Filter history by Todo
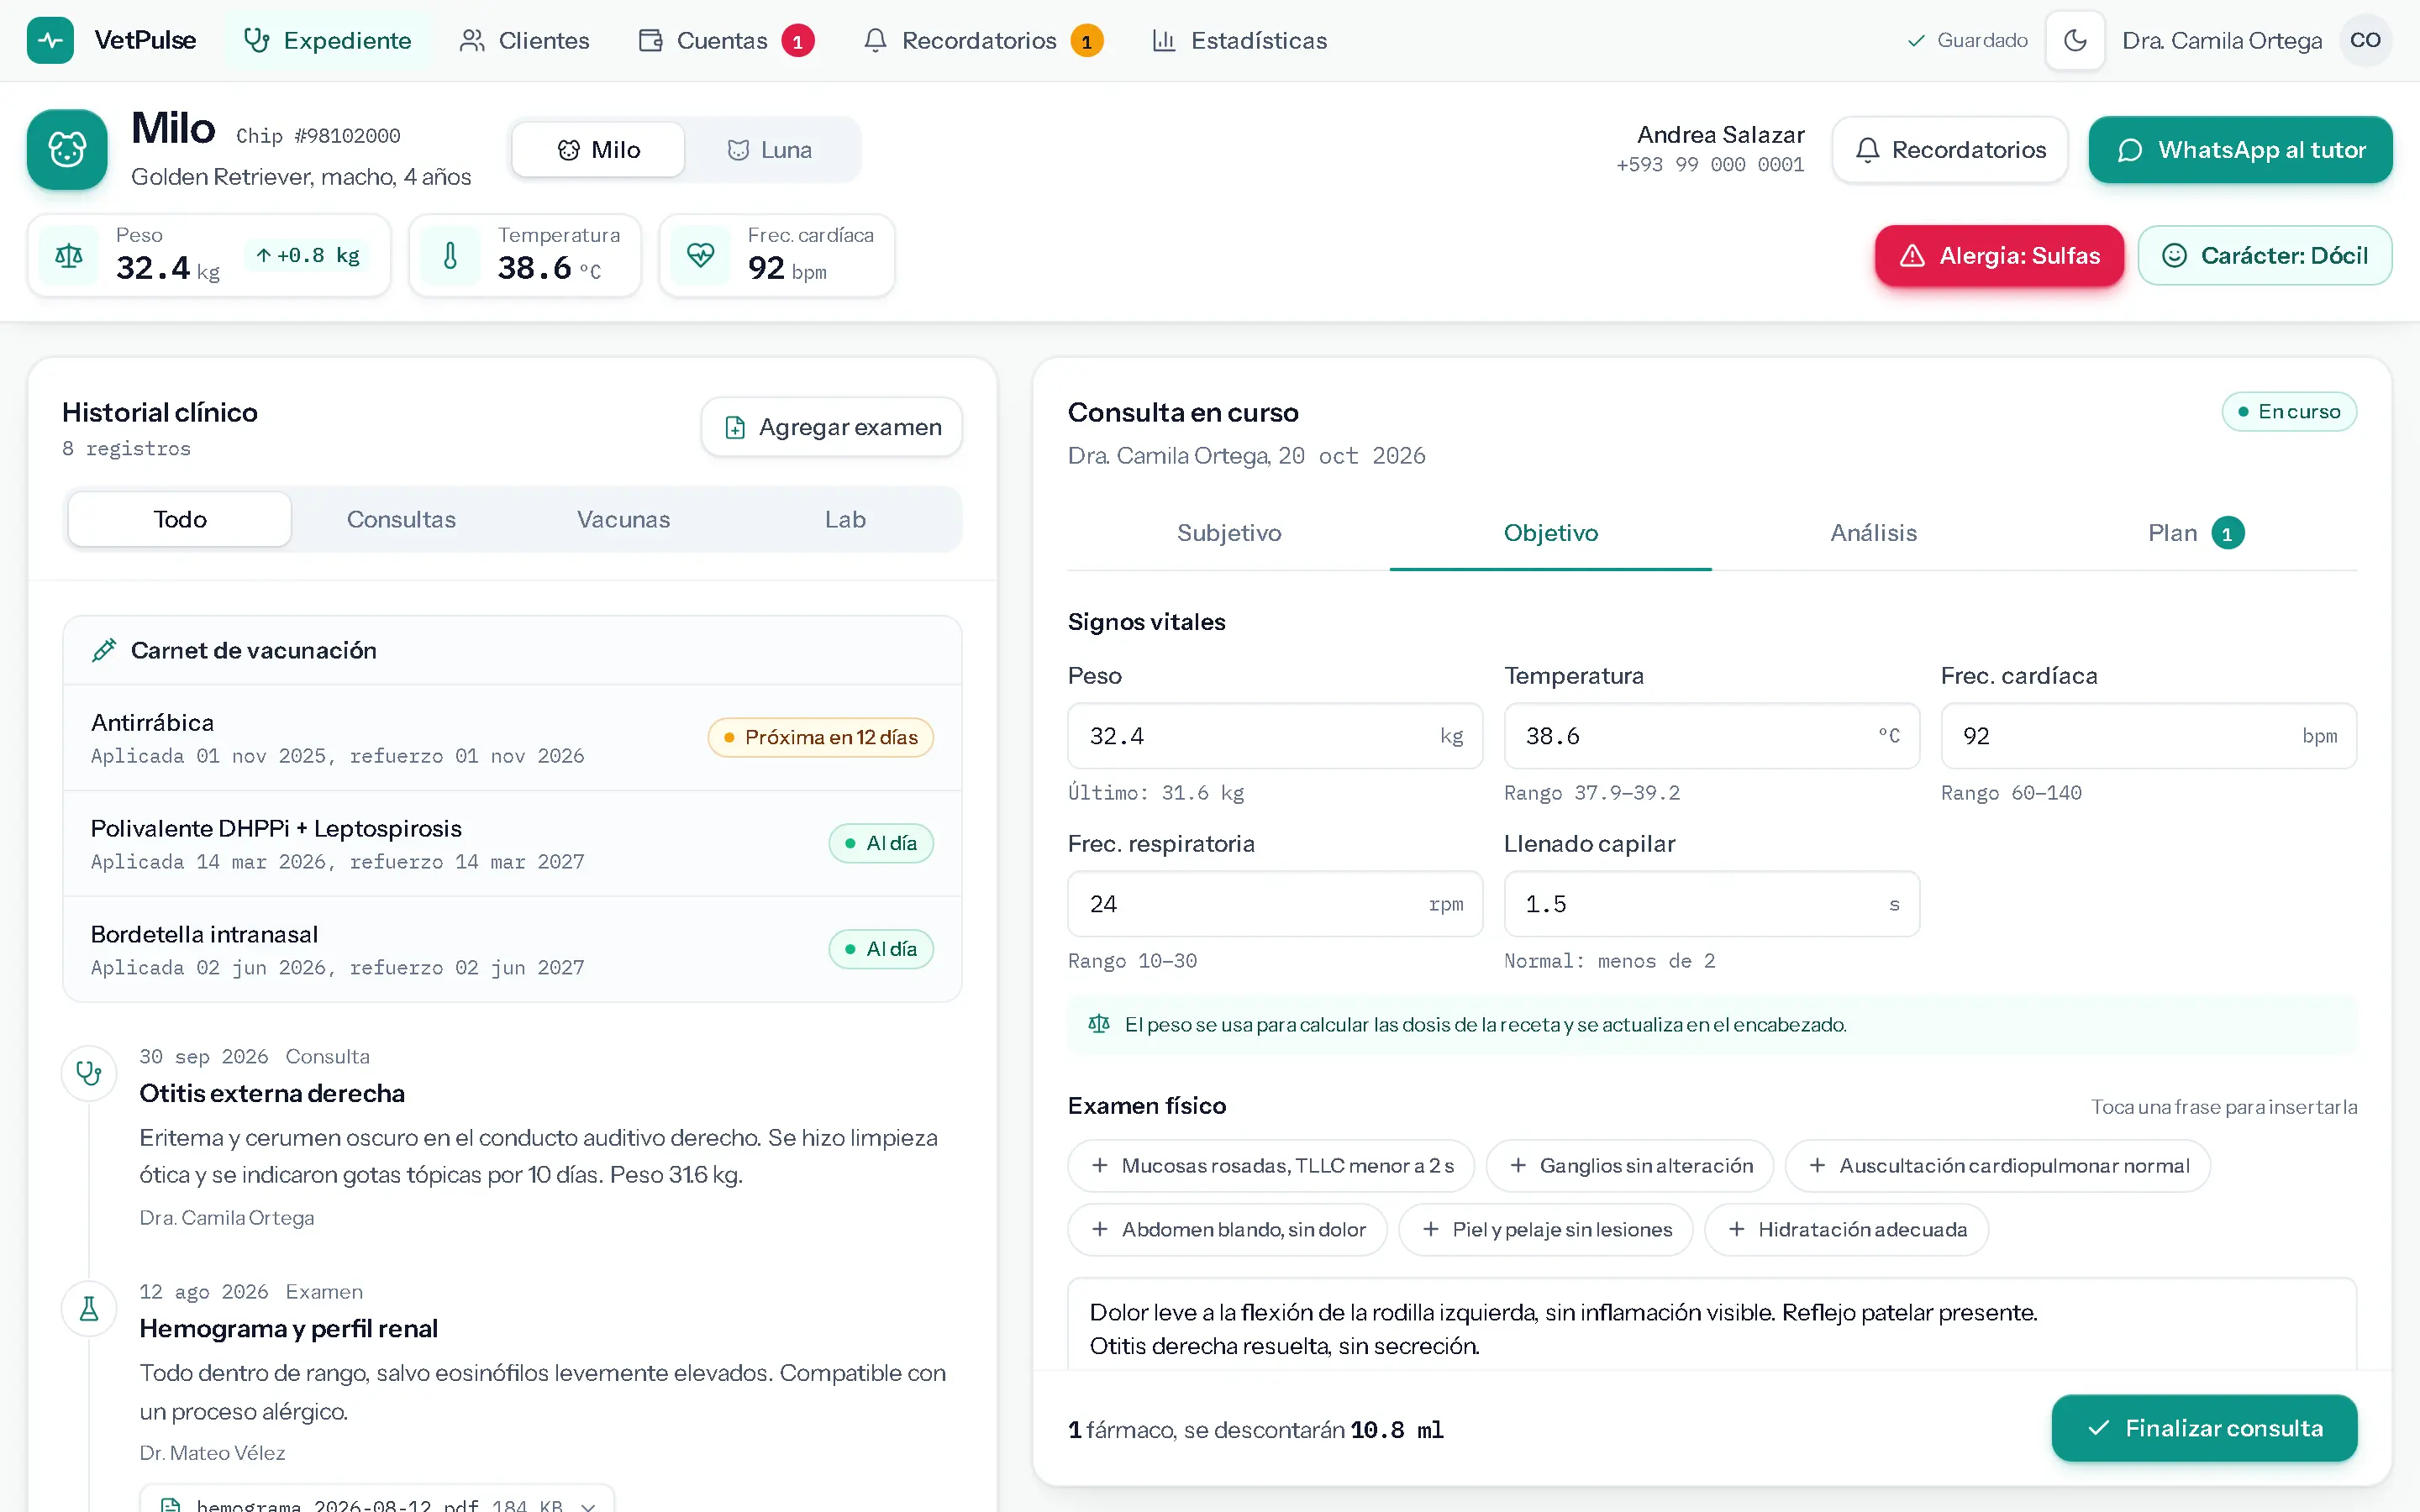 [180, 519]
